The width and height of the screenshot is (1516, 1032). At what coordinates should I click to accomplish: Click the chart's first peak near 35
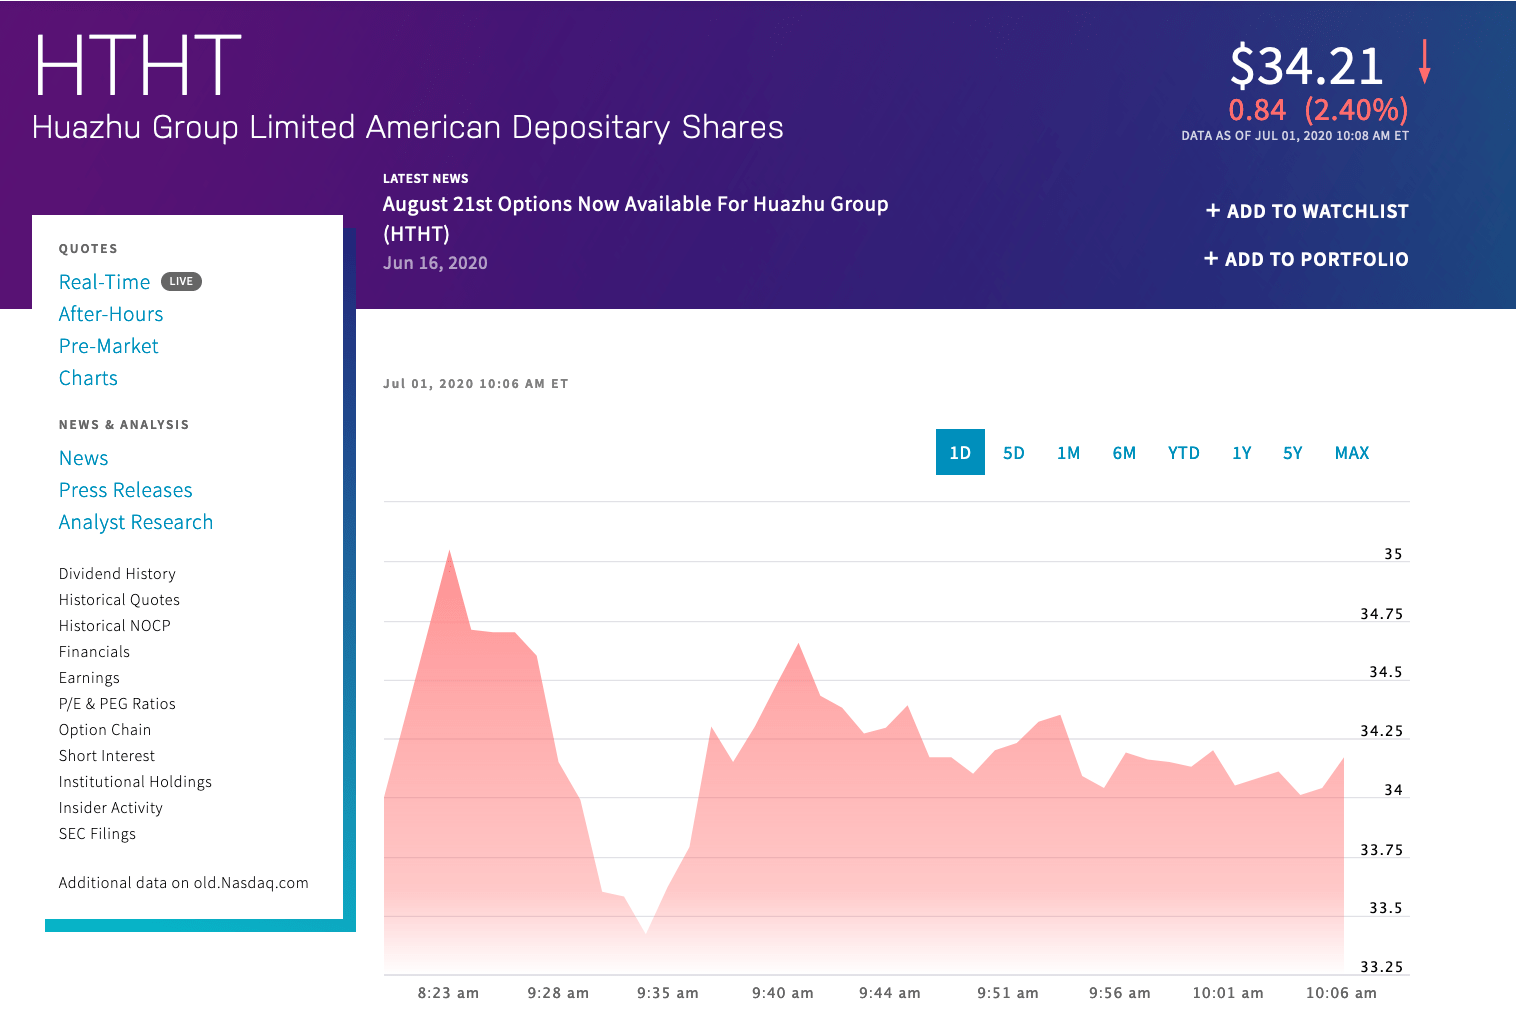pyautogui.click(x=450, y=550)
